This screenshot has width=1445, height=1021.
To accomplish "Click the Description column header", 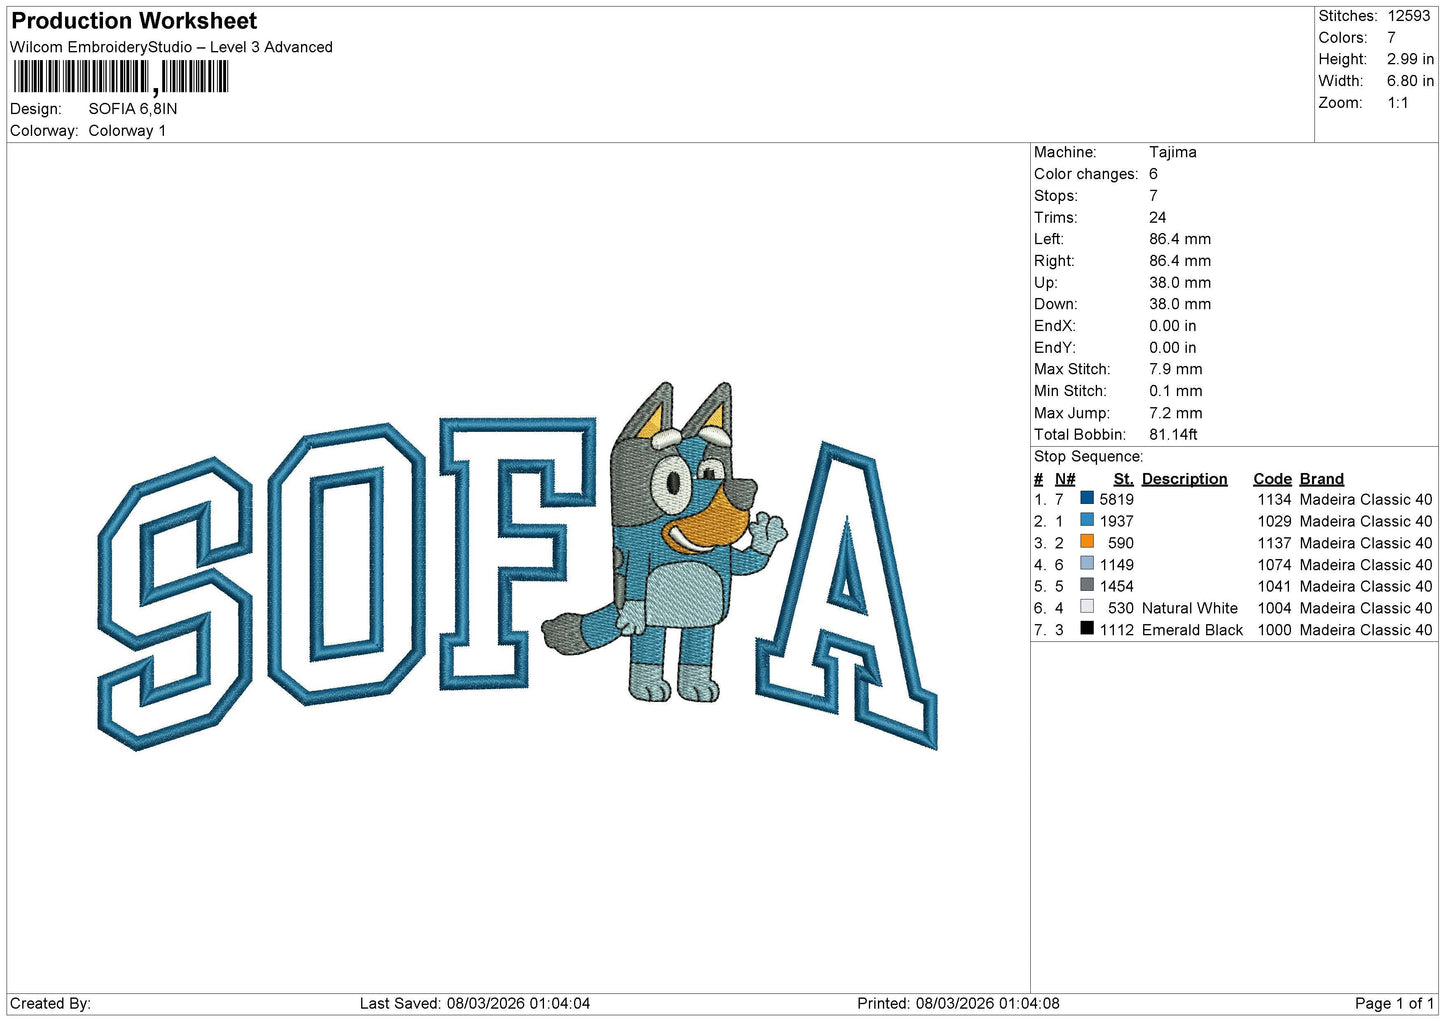I will pyautogui.click(x=1185, y=479).
